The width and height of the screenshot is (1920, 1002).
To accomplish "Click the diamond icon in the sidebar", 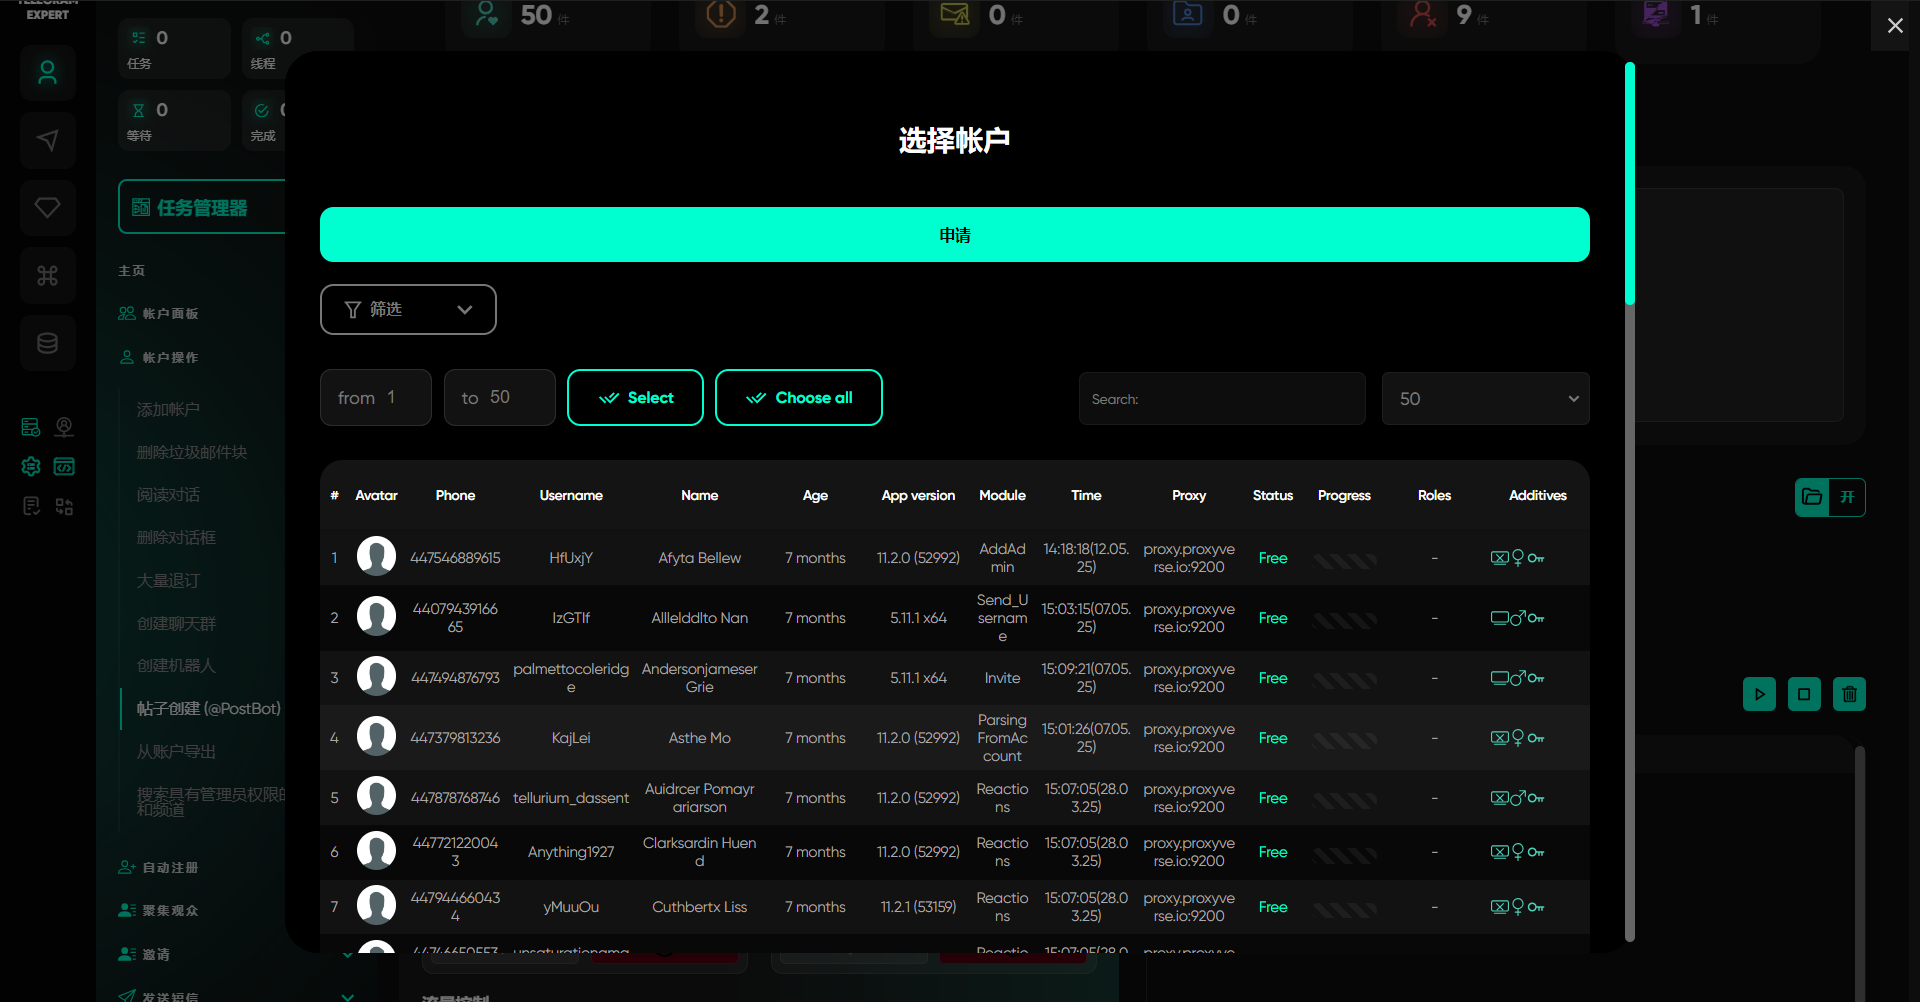I will click(47, 208).
